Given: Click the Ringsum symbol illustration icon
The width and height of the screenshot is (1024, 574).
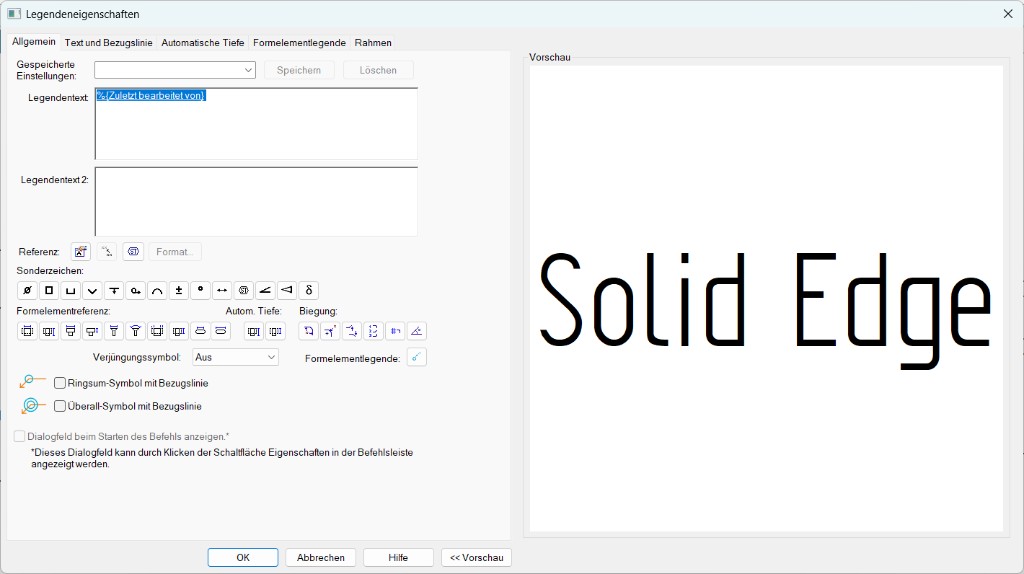Looking at the screenshot, I should coord(32,381).
